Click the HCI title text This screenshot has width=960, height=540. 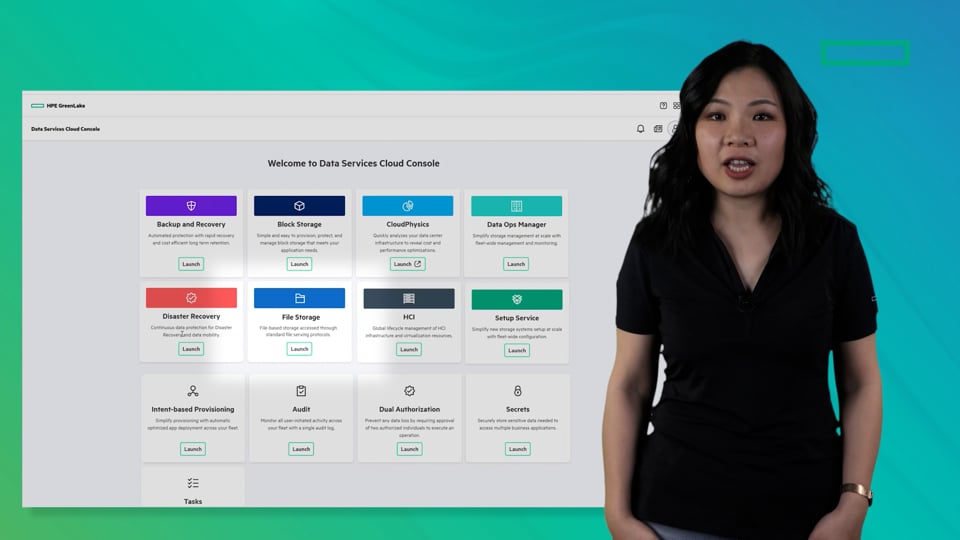409,317
